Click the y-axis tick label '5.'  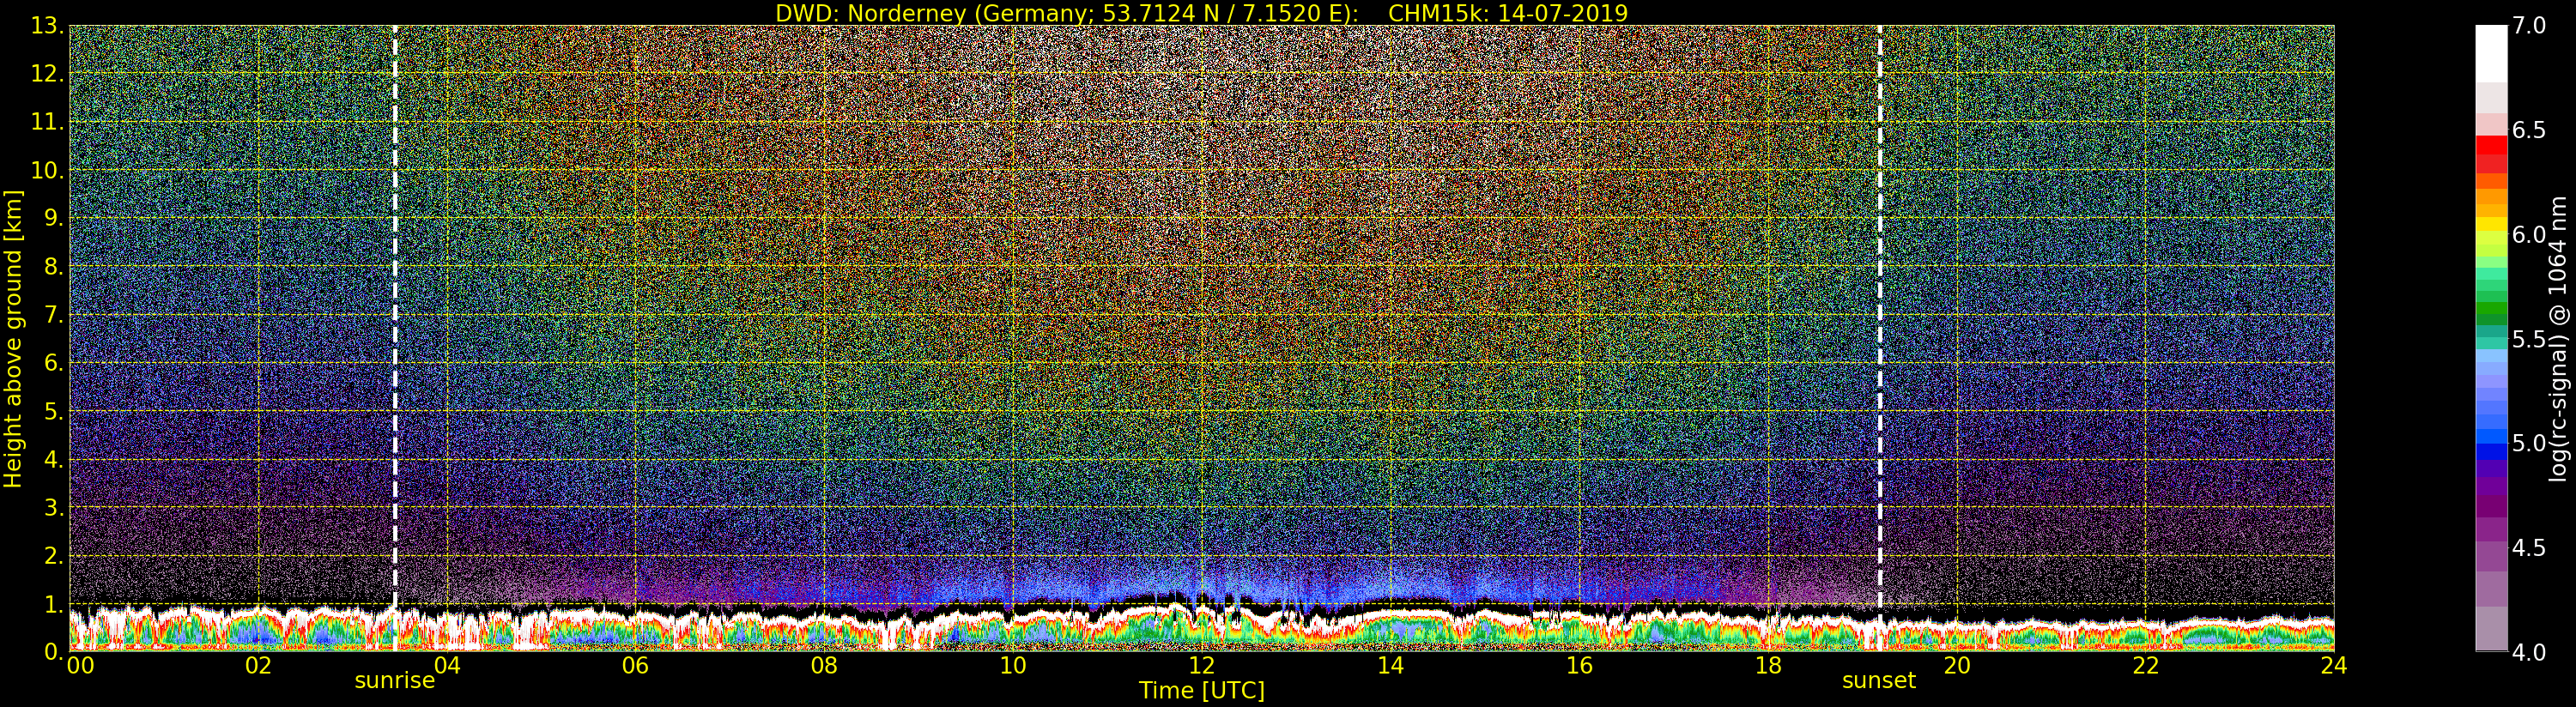[54, 412]
